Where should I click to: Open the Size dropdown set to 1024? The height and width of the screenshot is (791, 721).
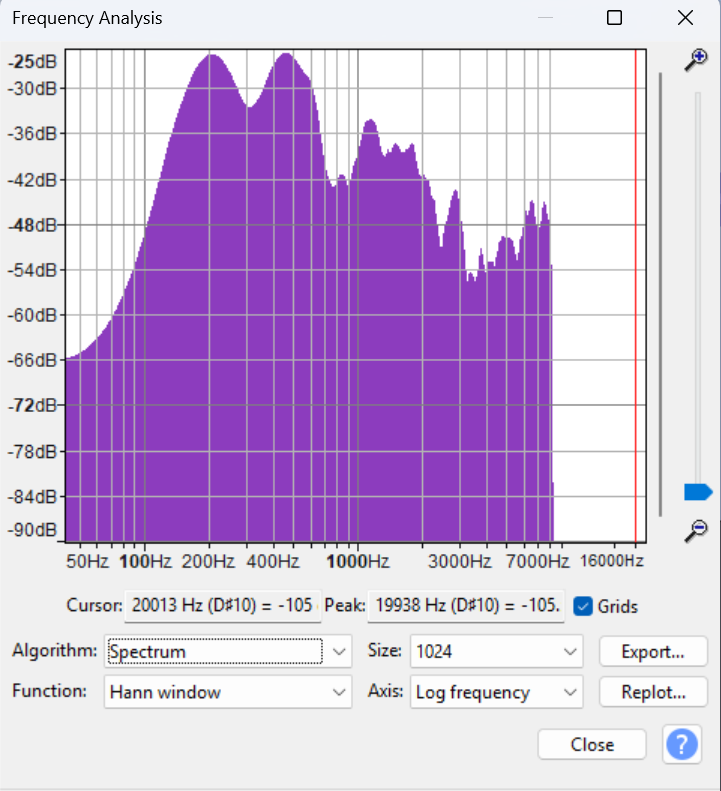tap(495, 652)
